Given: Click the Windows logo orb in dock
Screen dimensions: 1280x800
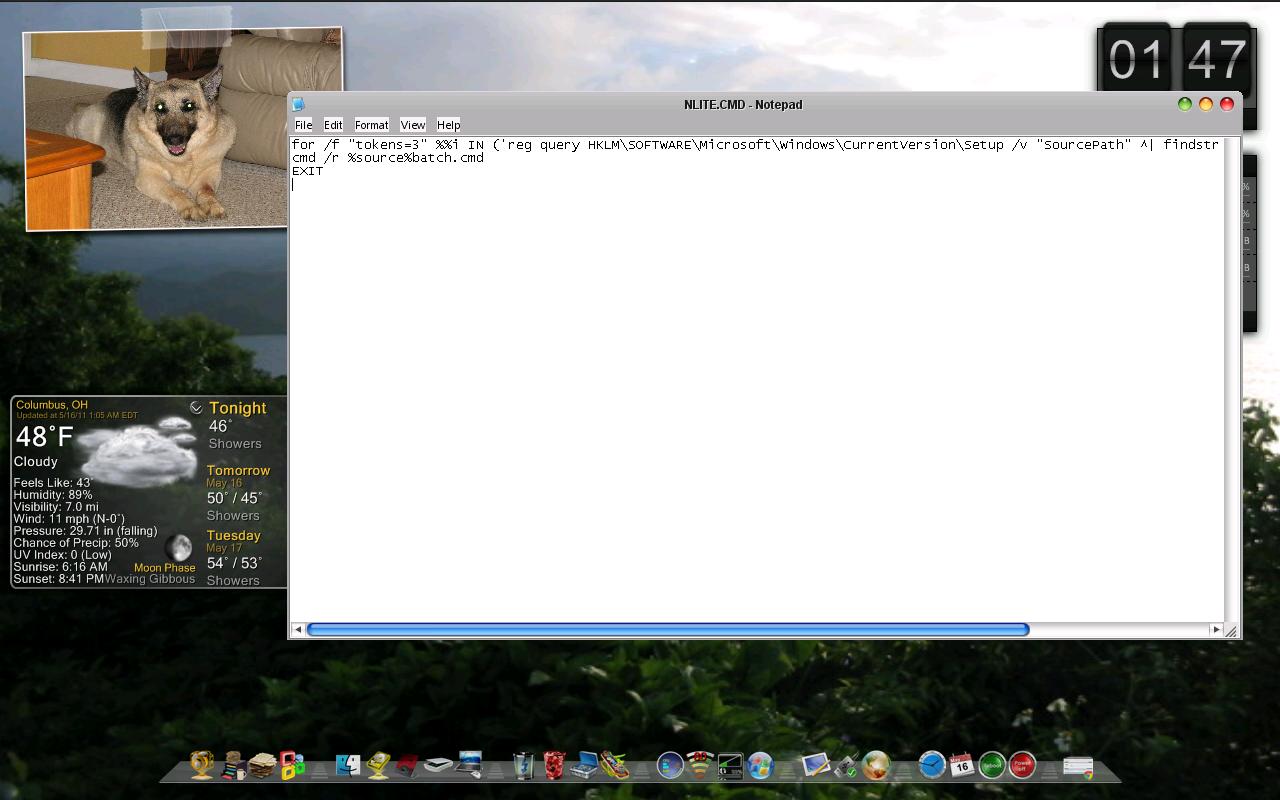Looking at the screenshot, I should 760,766.
